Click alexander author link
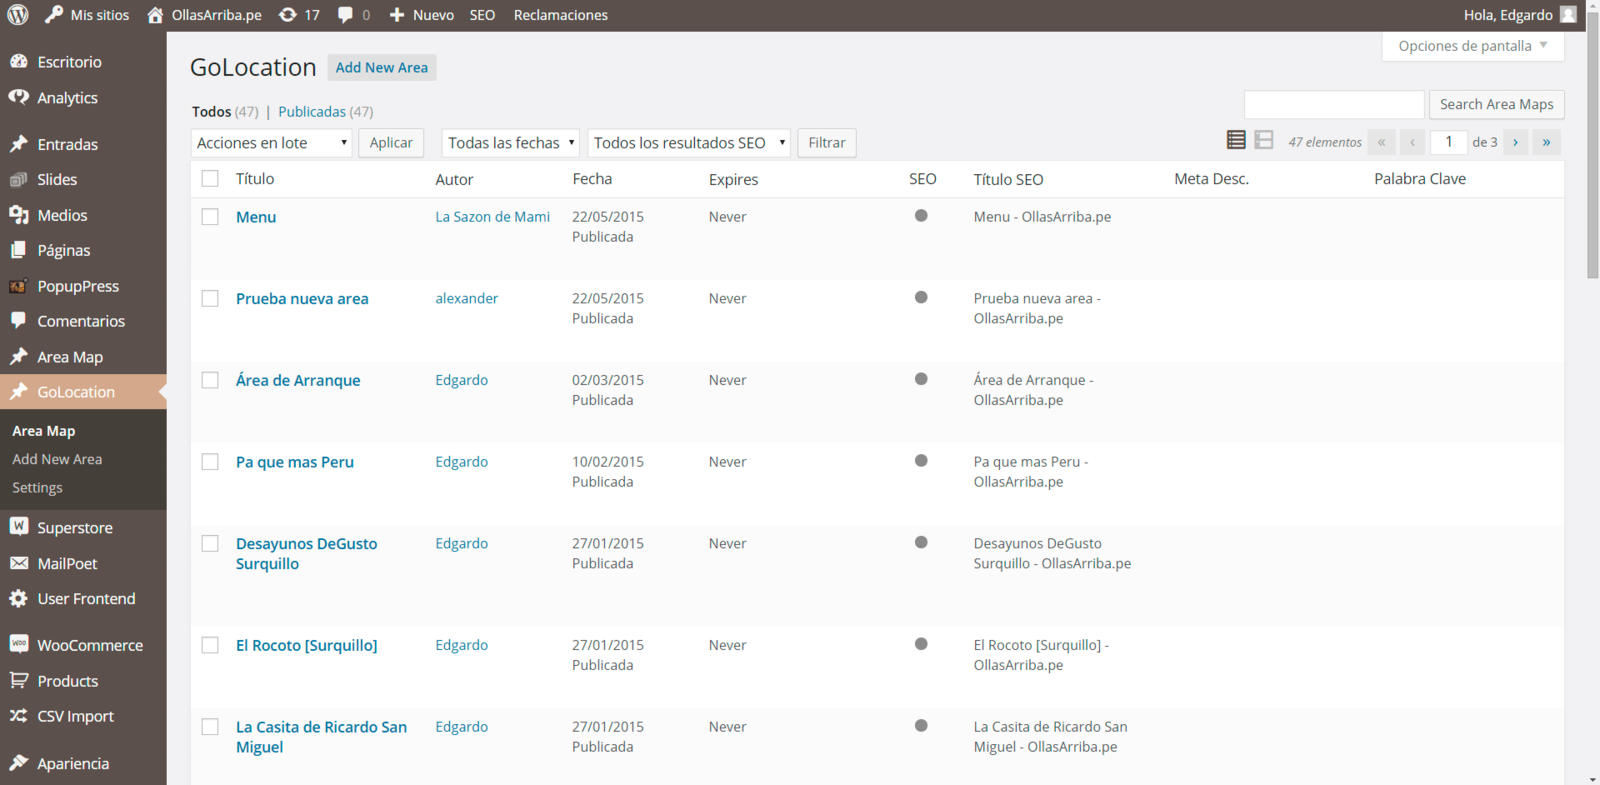Viewport: 1600px width, 785px height. [466, 298]
